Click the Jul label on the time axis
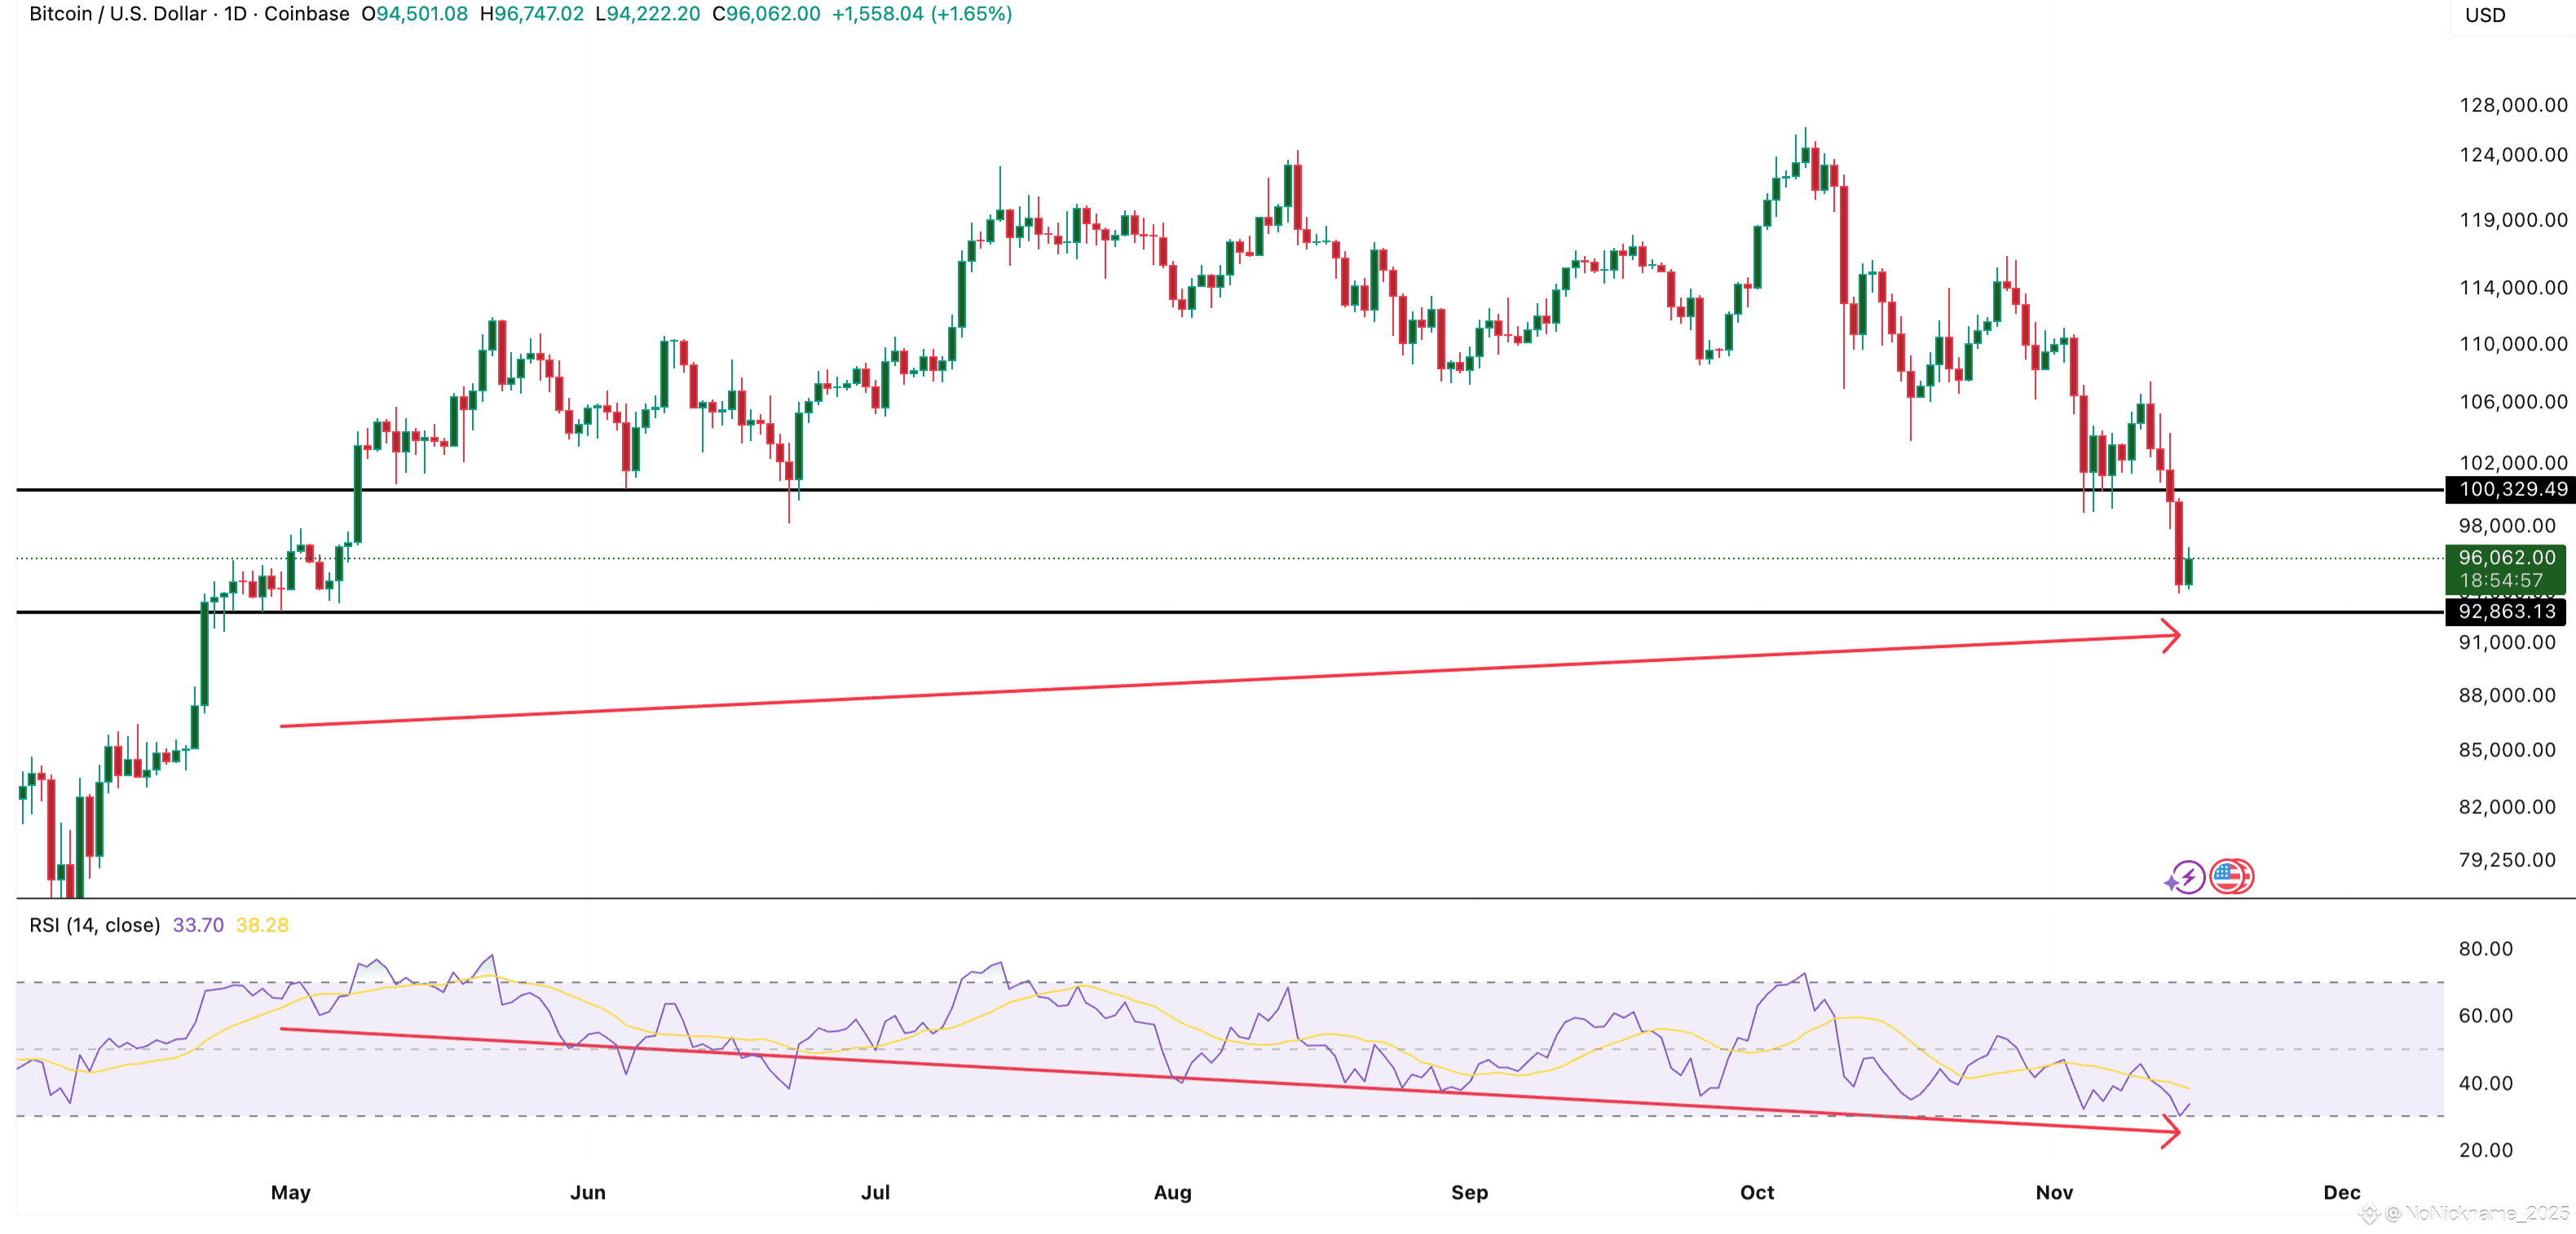The image size is (2576, 1234). (x=875, y=1192)
